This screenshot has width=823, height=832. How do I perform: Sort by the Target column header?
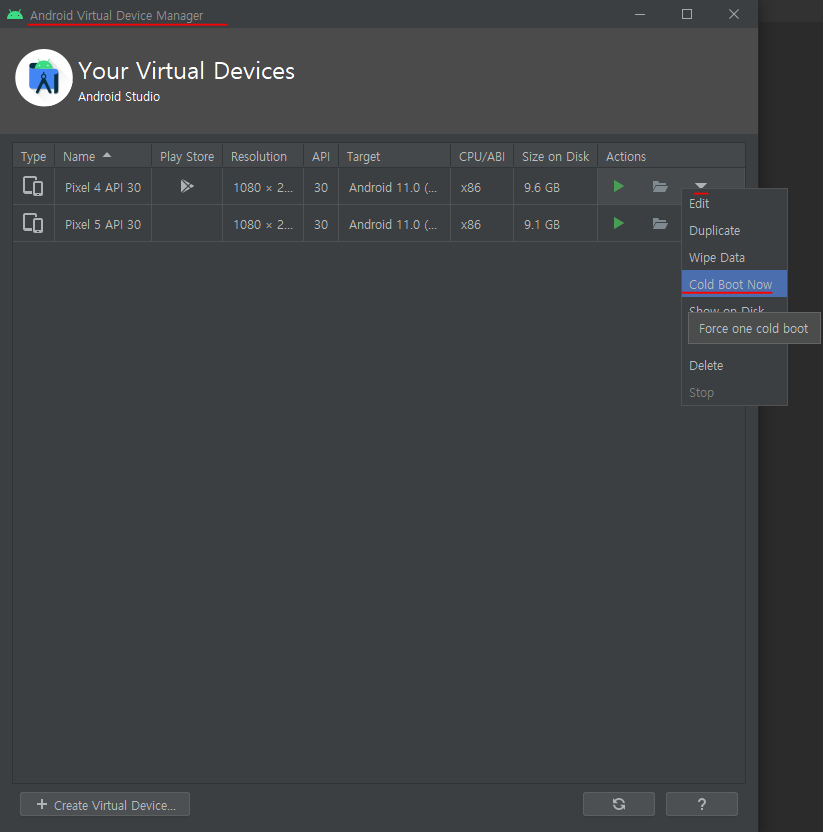[x=394, y=157]
